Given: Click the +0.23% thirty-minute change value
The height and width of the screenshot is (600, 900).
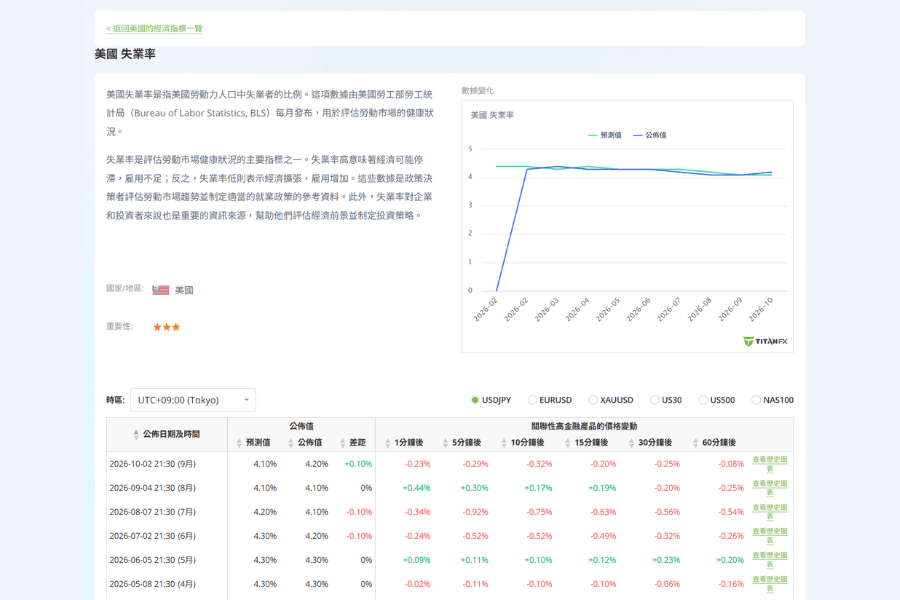Looking at the screenshot, I should (666, 560).
